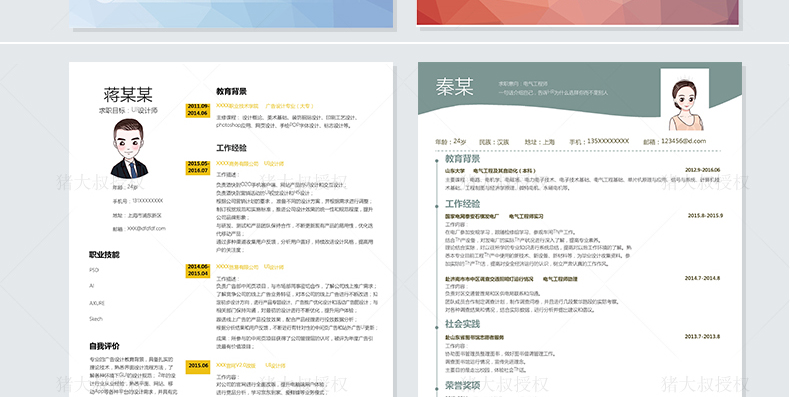Click 民族: 汉族 in 秦某 resume
The height and width of the screenshot is (397, 790).
coord(494,142)
